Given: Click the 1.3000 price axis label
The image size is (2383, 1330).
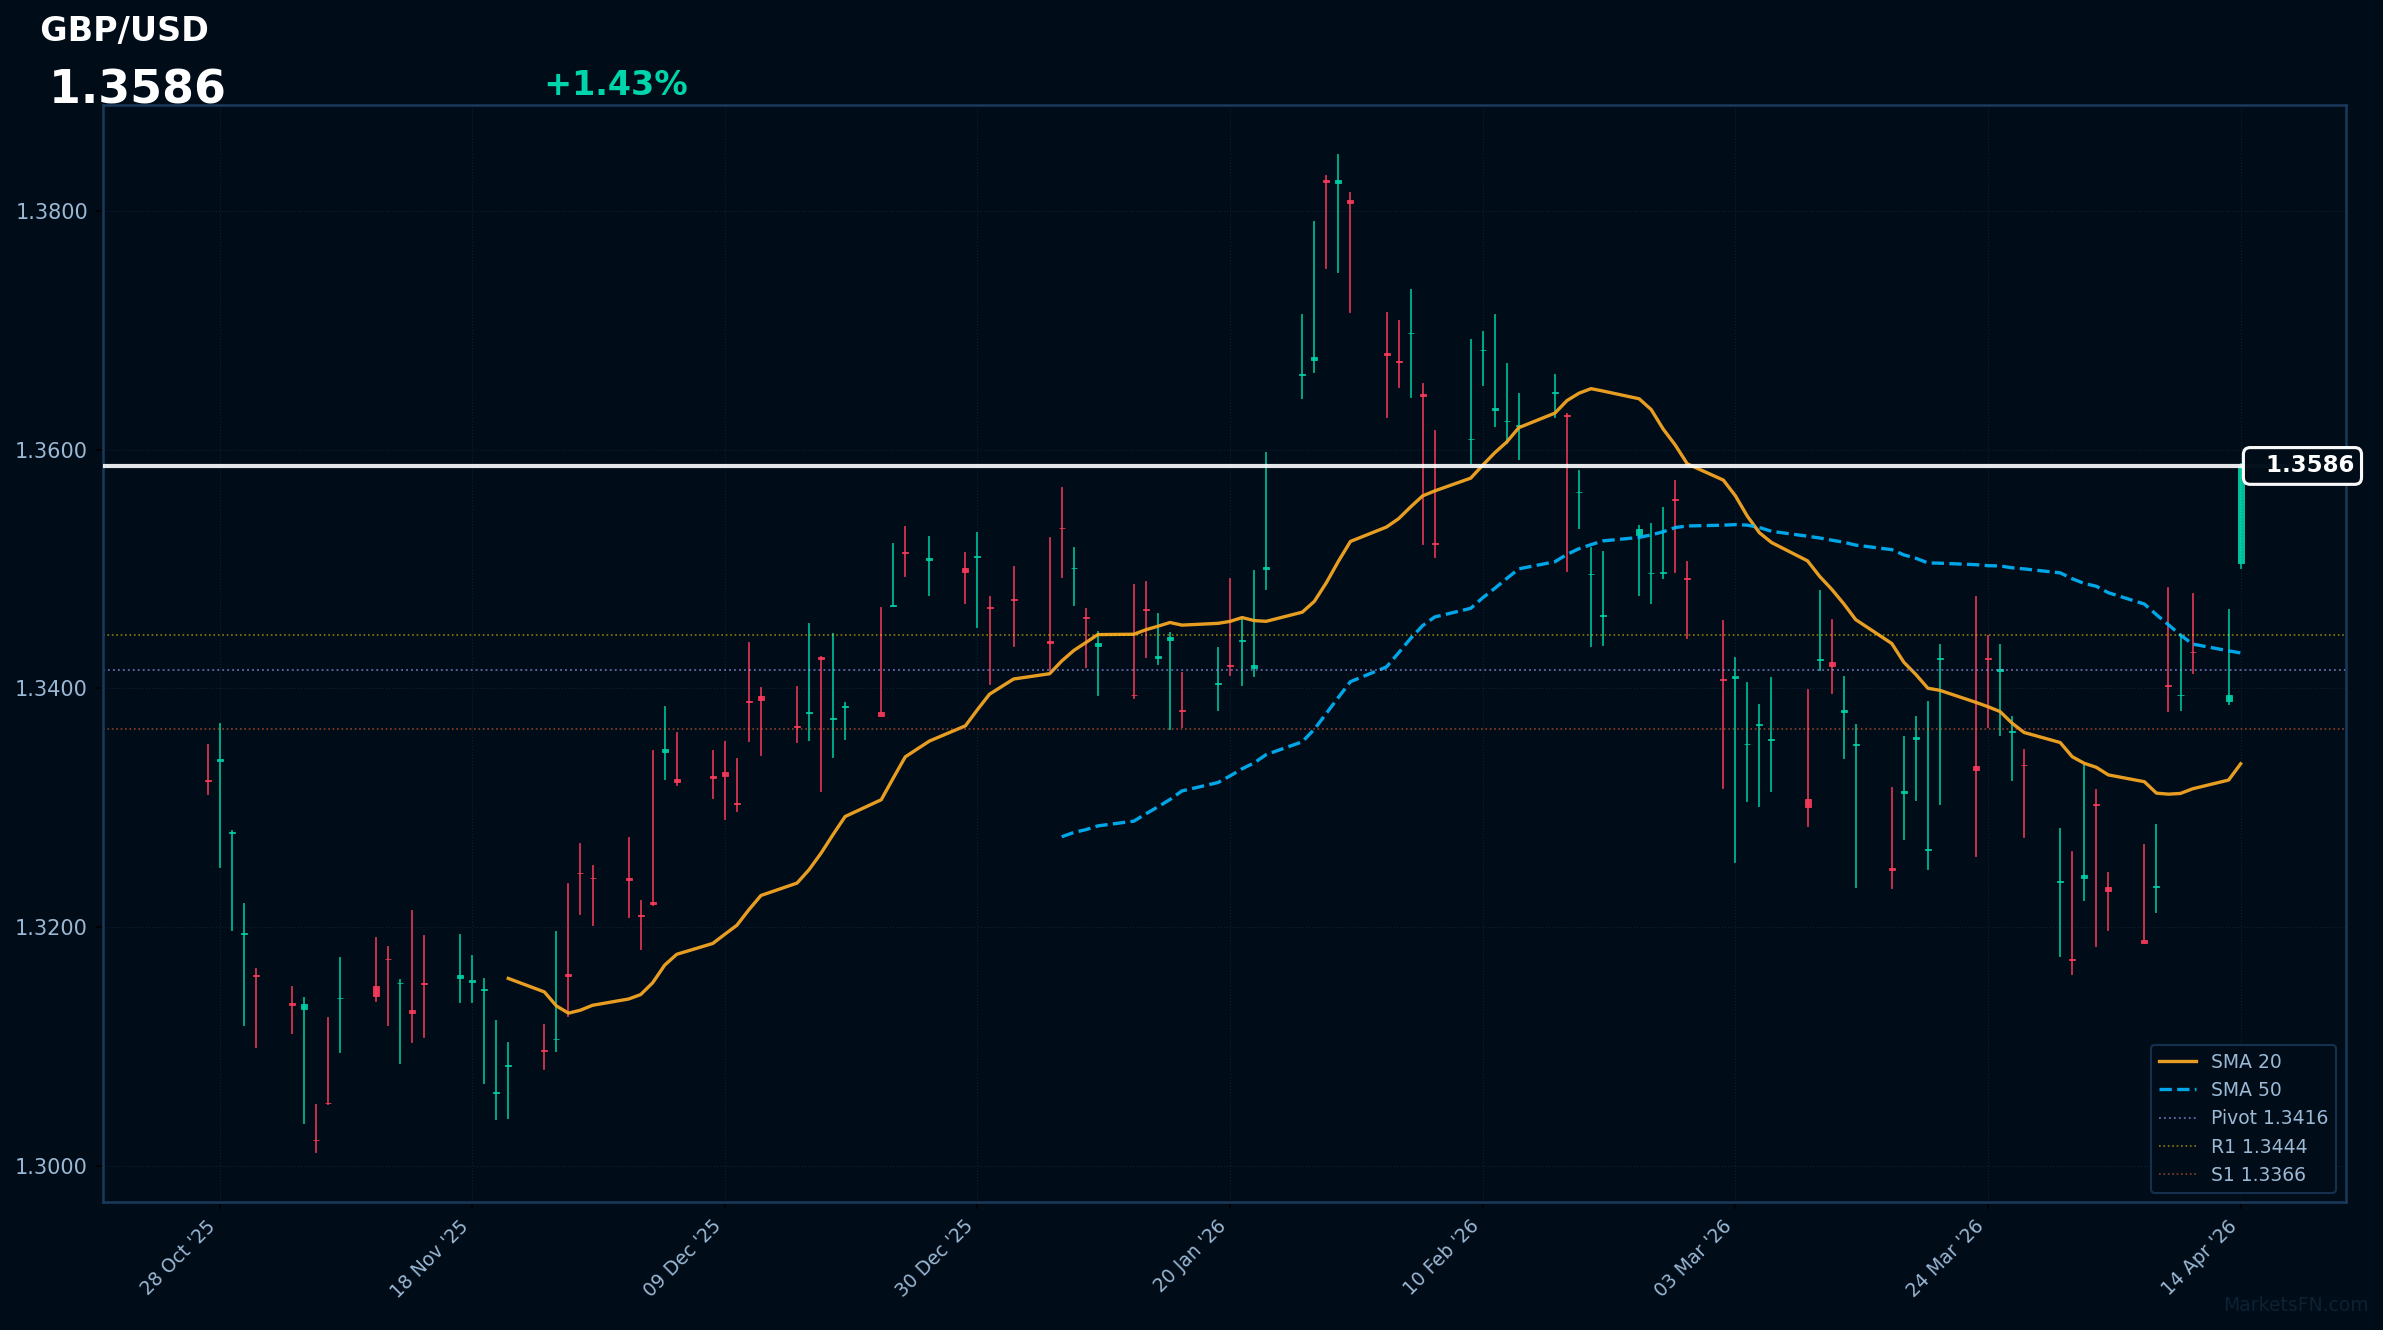Looking at the screenshot, I should [52, 1167].
